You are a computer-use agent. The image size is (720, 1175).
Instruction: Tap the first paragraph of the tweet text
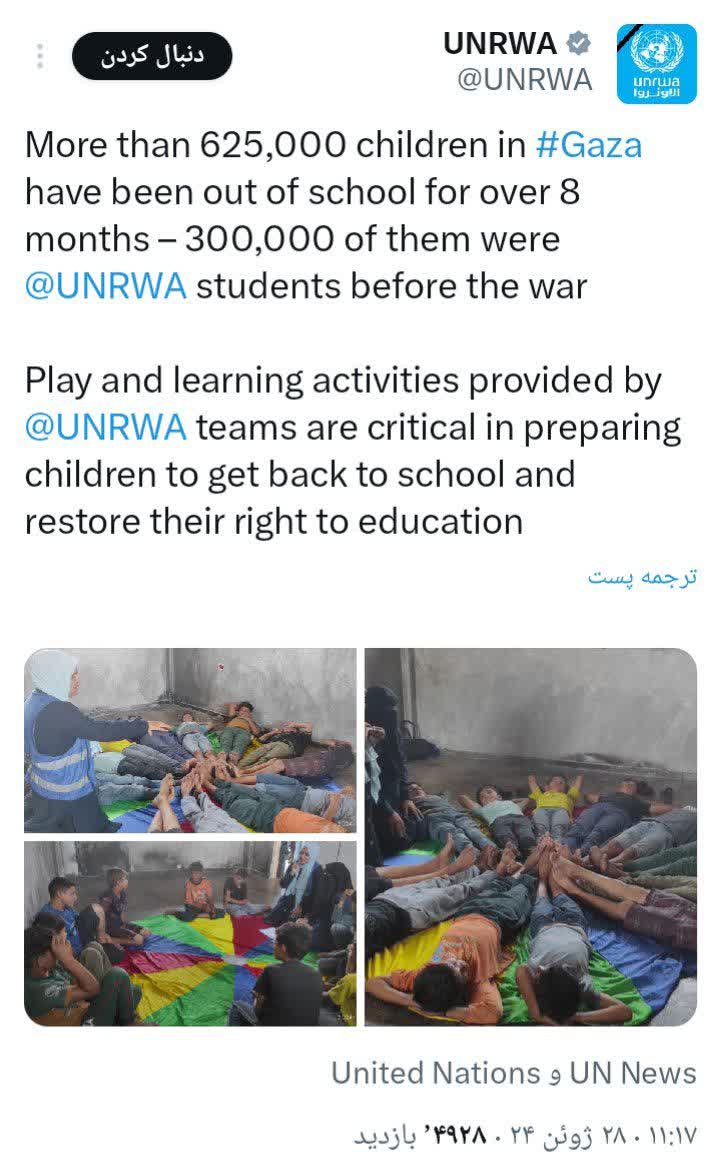pos(333,215)
